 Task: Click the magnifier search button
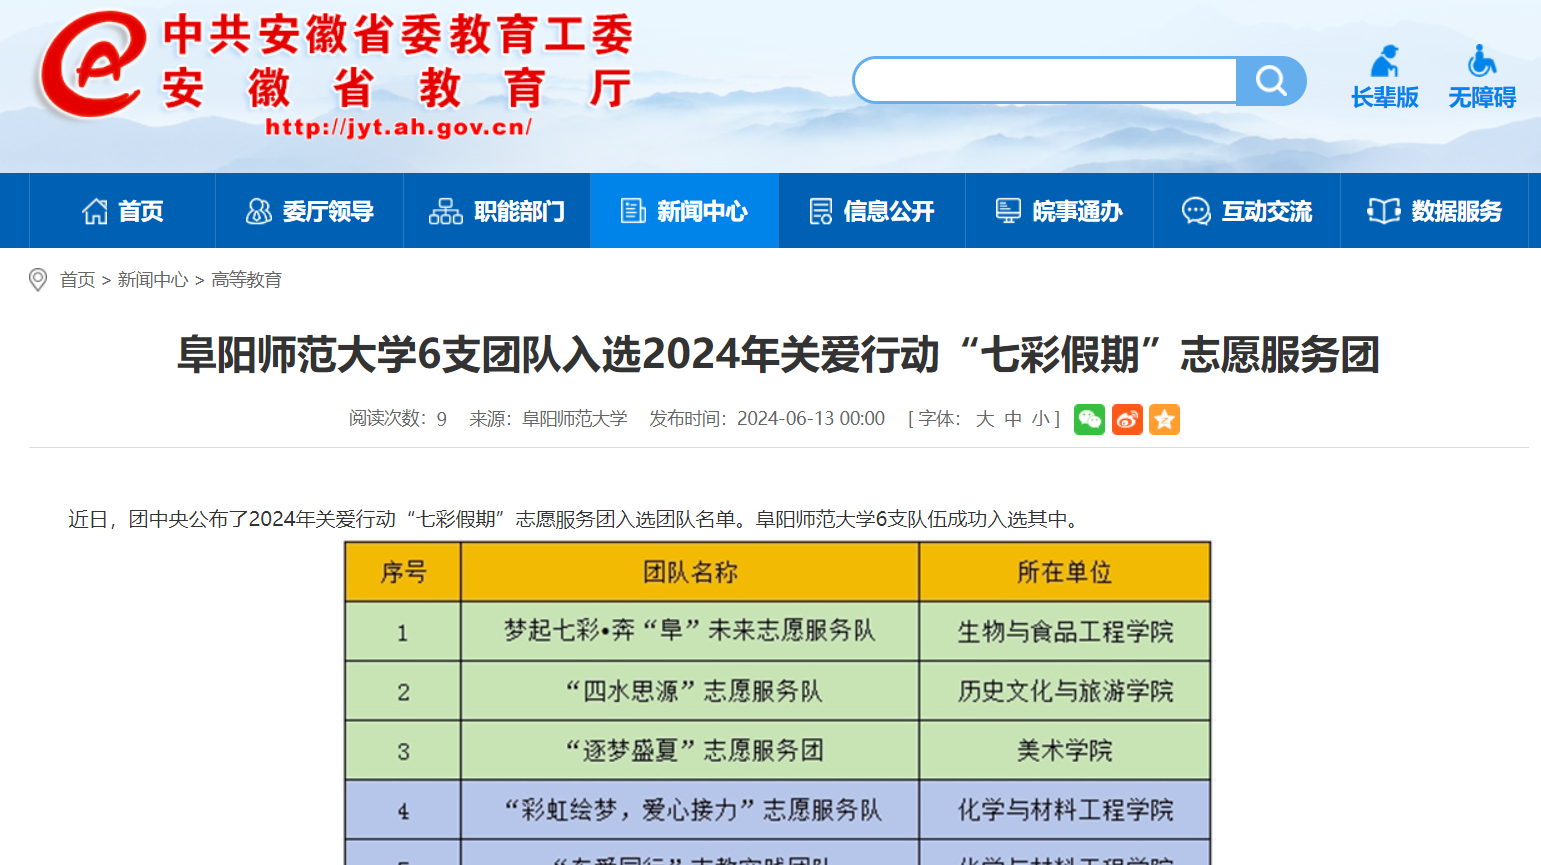[1270, 81]
